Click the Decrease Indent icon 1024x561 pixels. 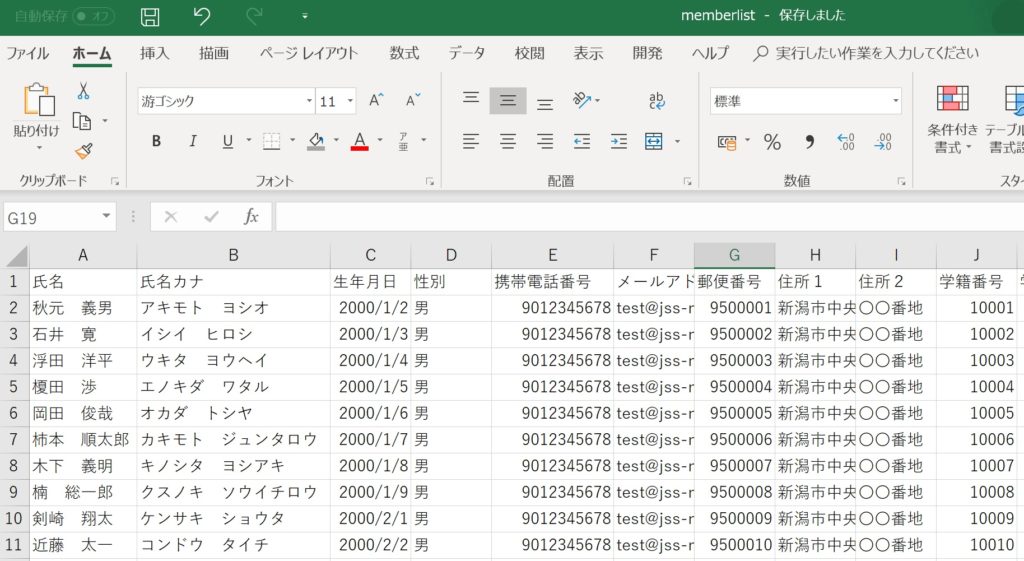click(x=581, y=141)
